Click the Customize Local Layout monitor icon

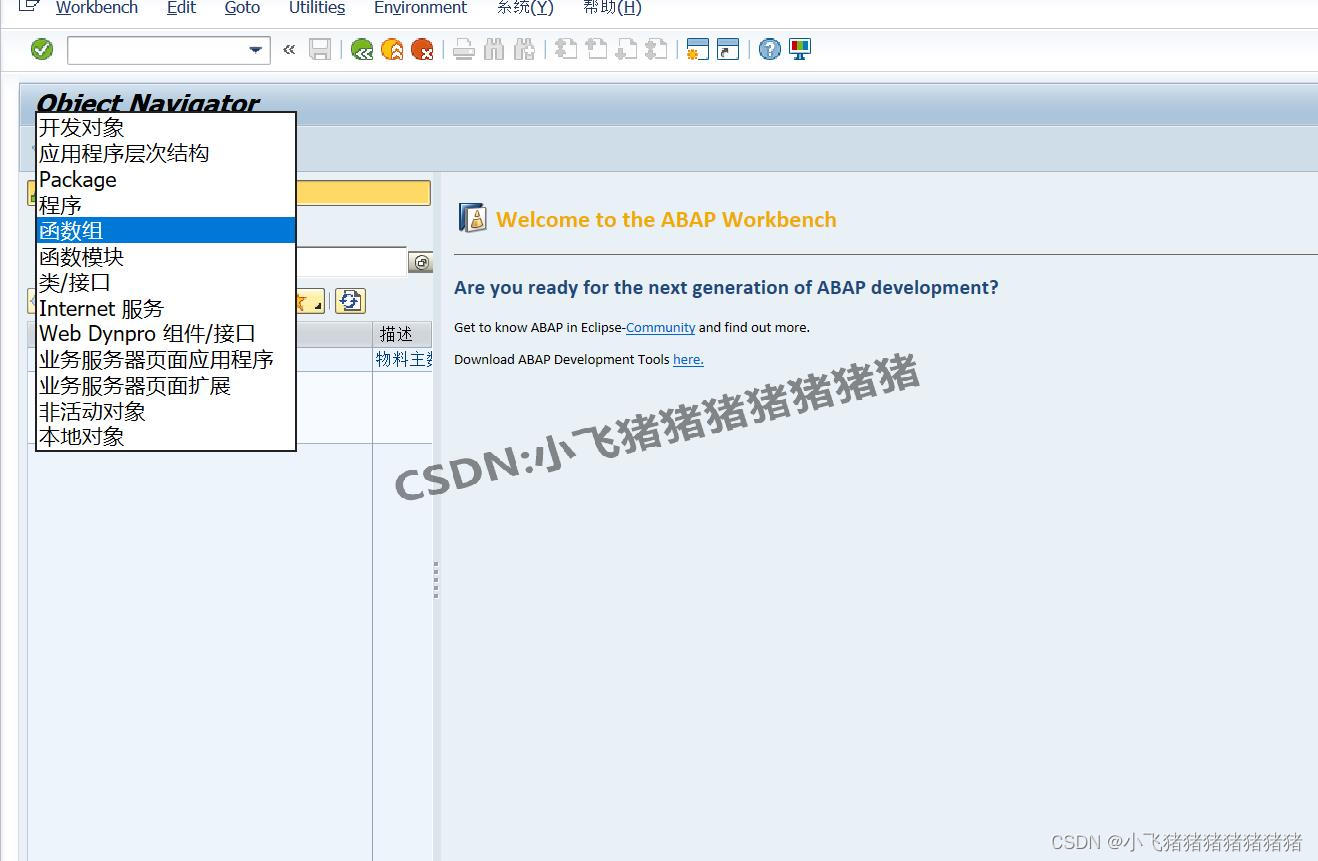coord(800,49)
